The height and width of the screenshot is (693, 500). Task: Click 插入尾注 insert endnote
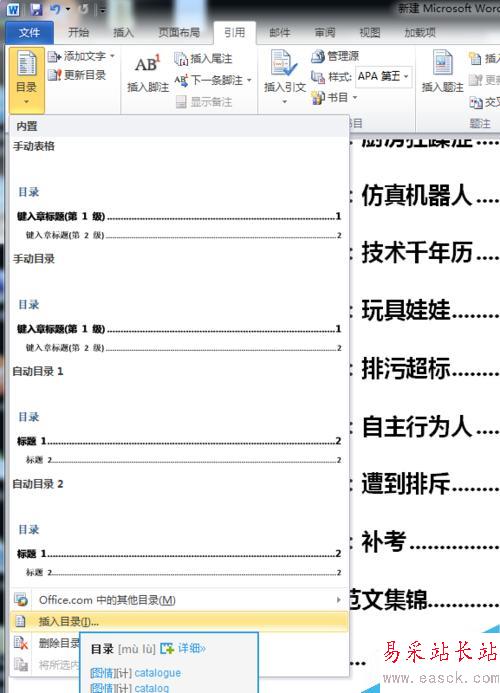[203, 58]
